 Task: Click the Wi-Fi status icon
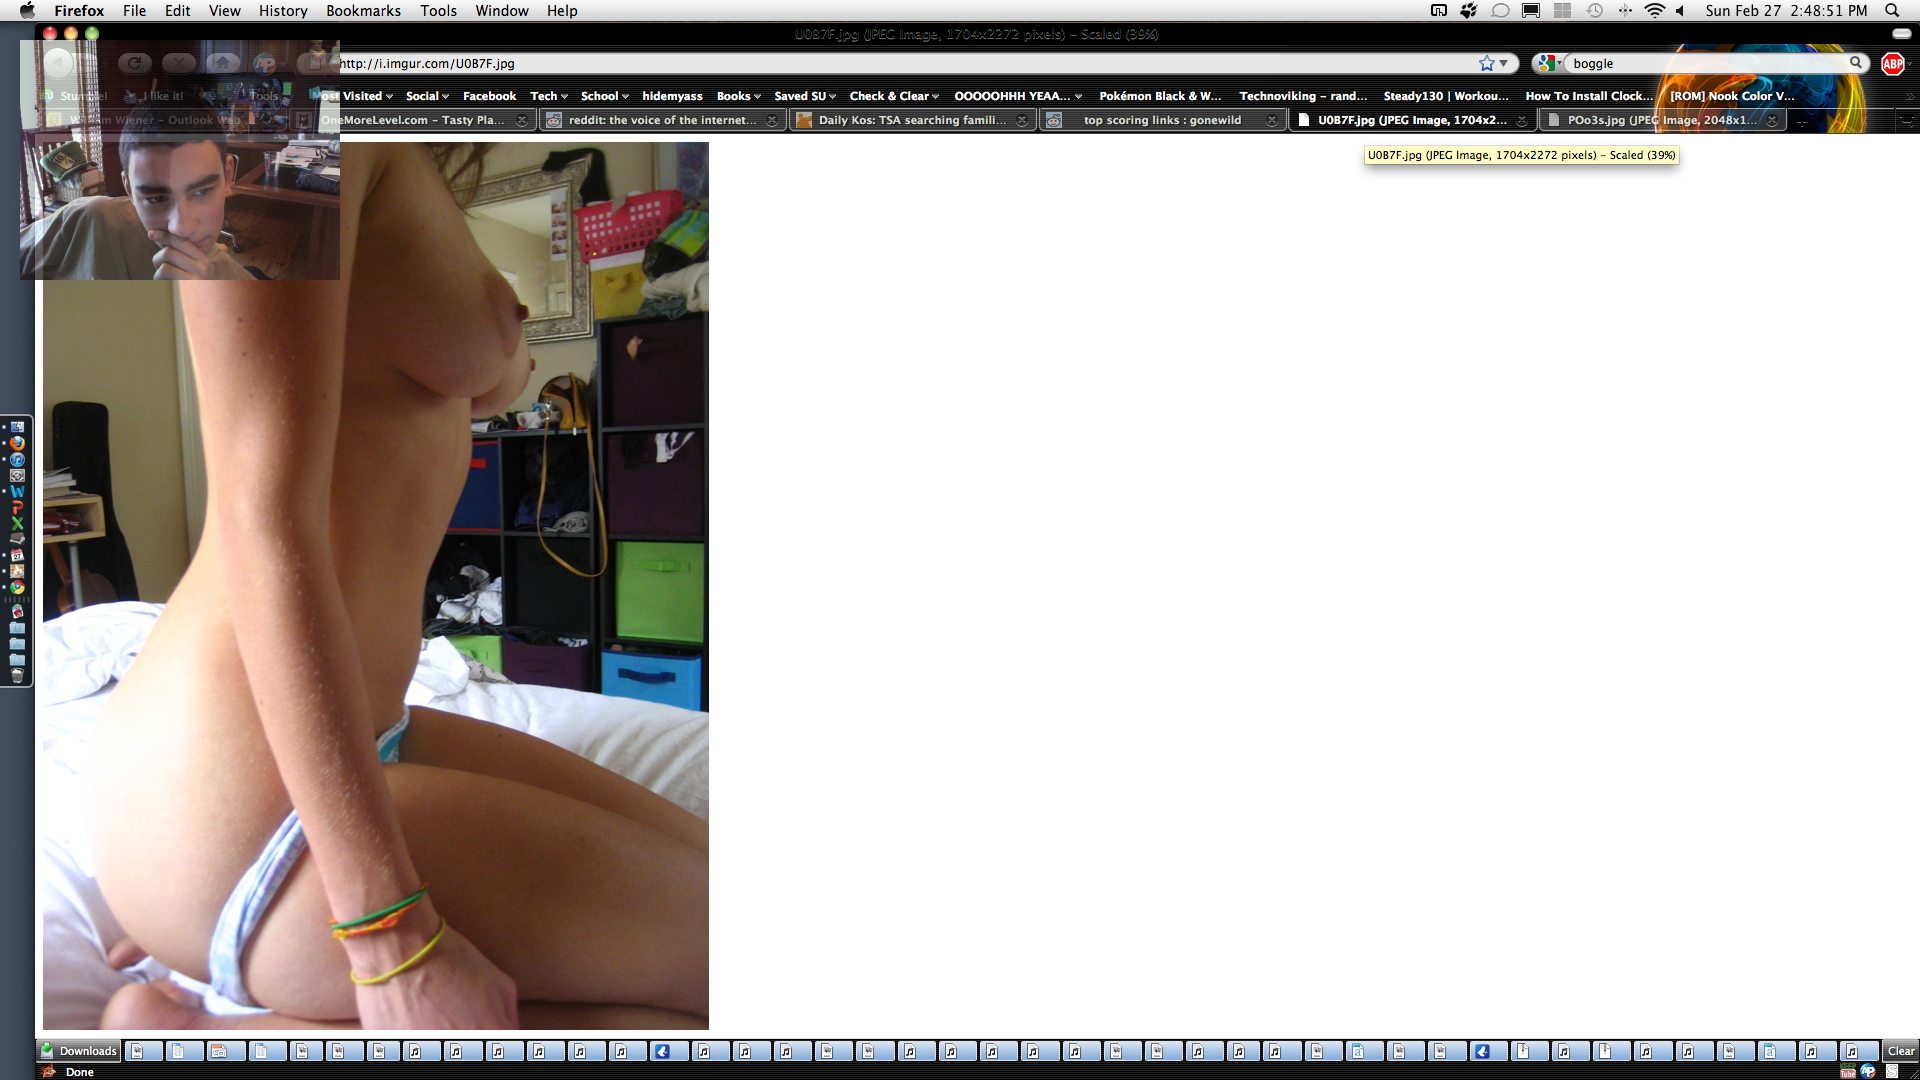(1655, 11)
